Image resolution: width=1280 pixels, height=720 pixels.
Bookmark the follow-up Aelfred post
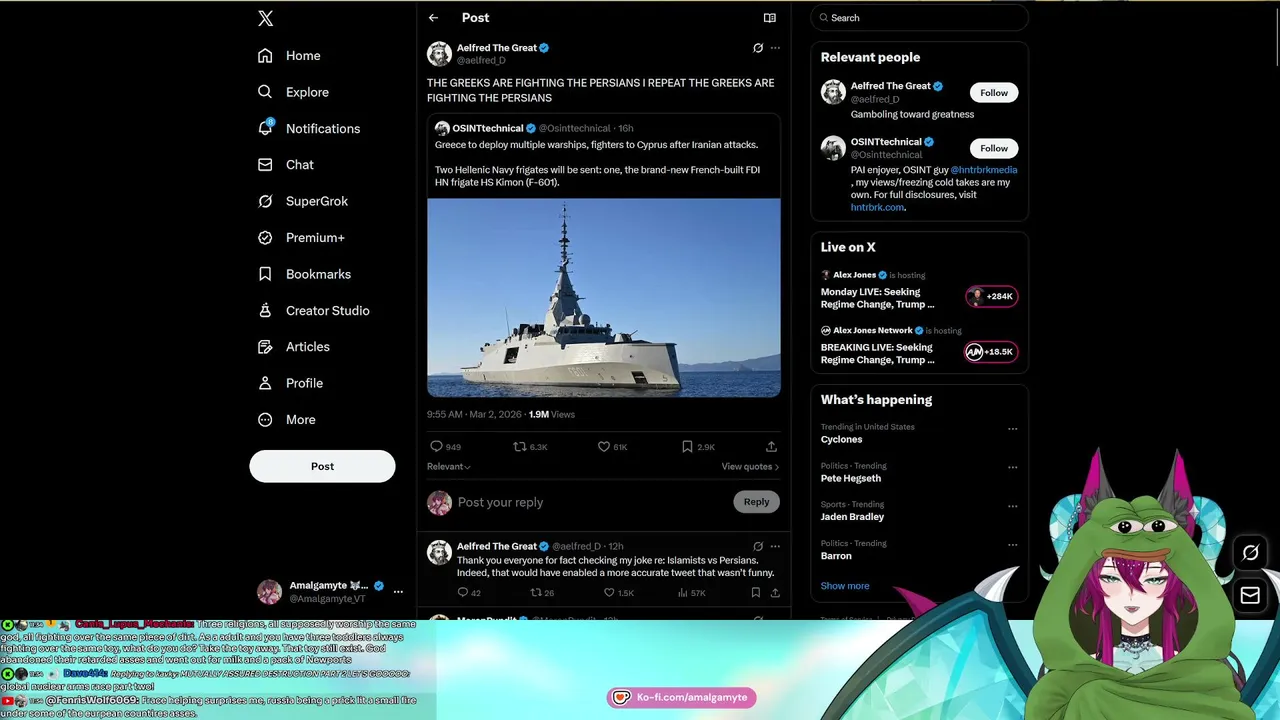pos(756,593)
